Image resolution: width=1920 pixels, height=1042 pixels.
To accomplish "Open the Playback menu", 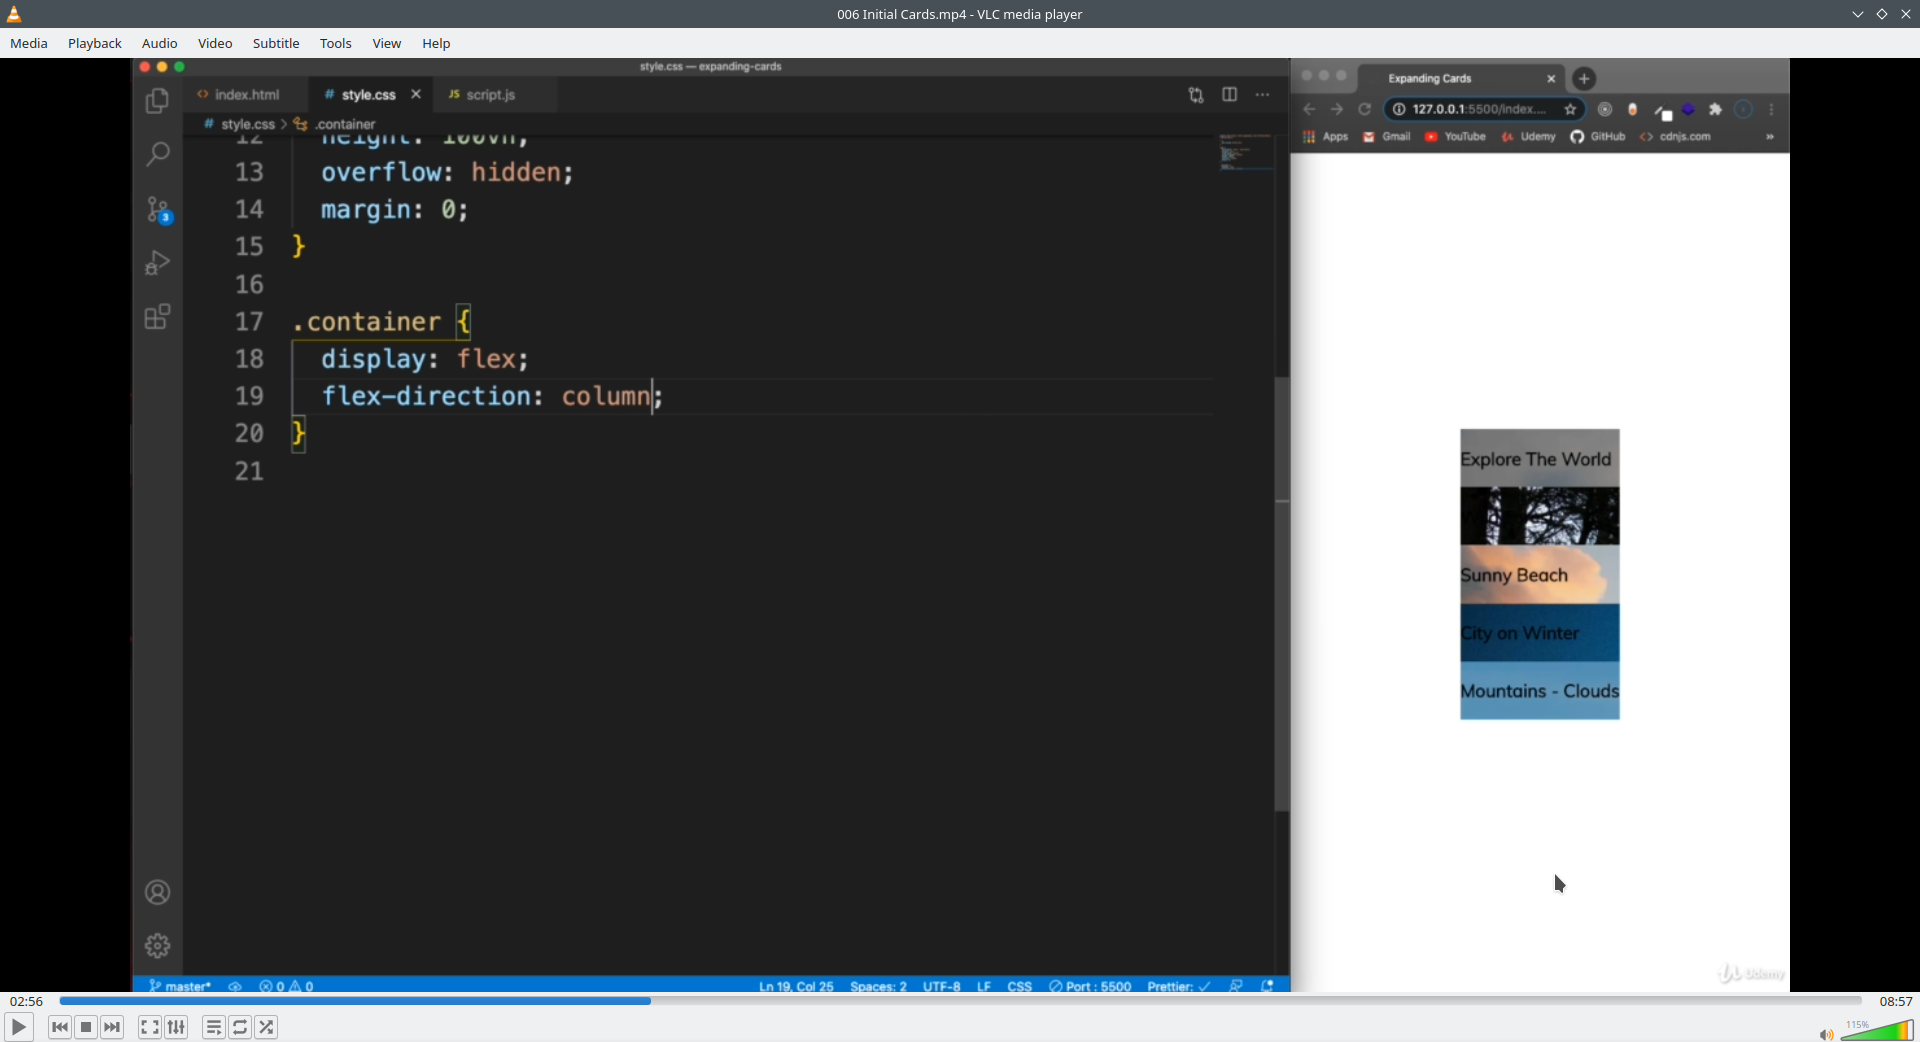I will coord(95,43).
